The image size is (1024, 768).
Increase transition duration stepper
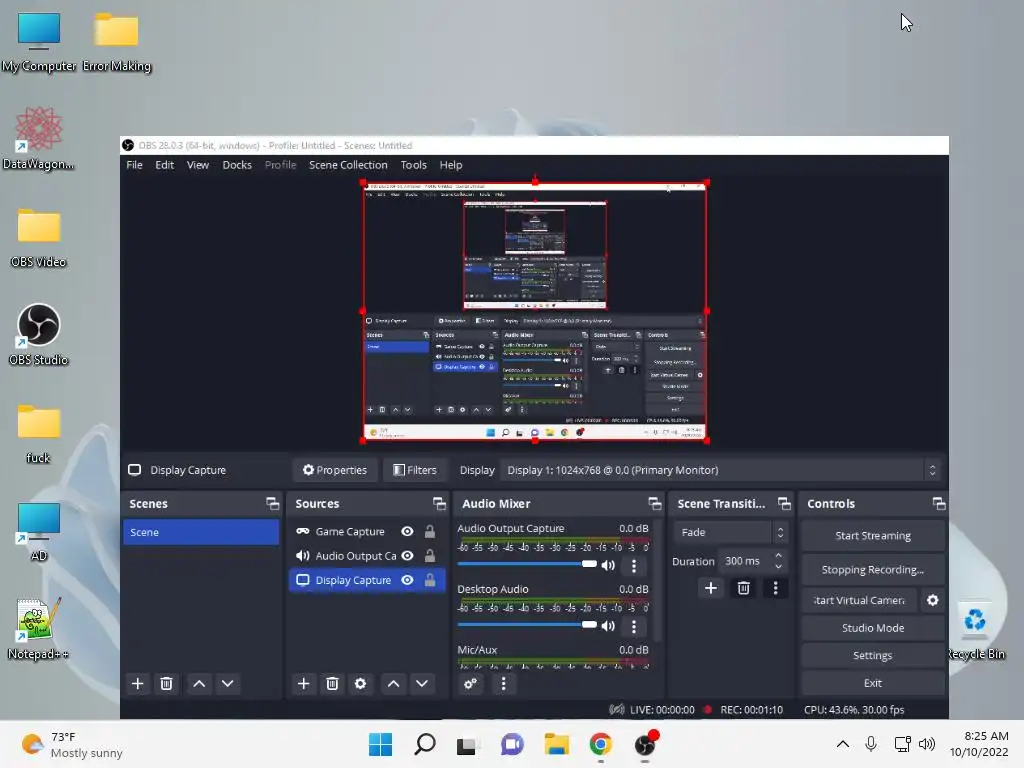coord(778,556)
